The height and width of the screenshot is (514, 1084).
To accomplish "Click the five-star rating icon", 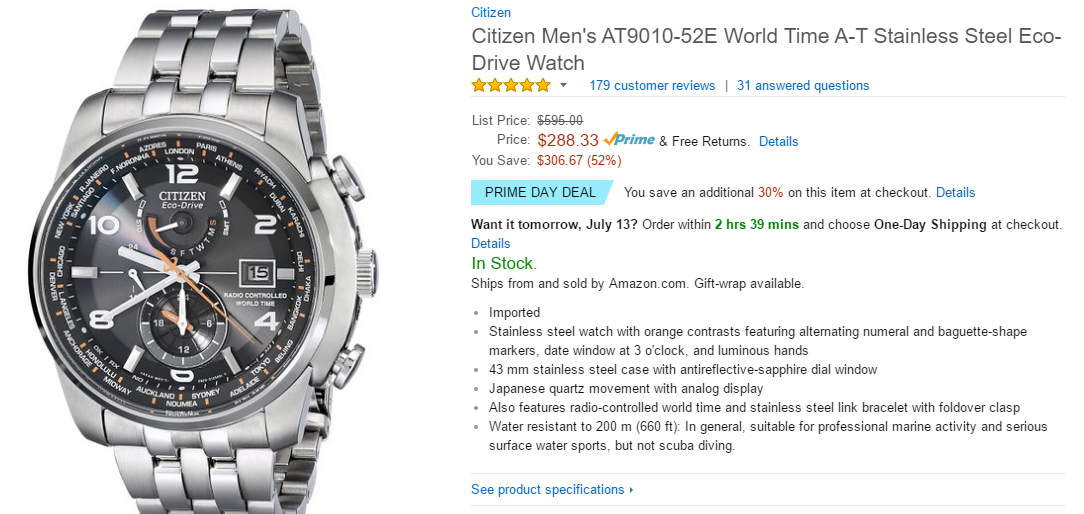I will click(x=510, y=85).
